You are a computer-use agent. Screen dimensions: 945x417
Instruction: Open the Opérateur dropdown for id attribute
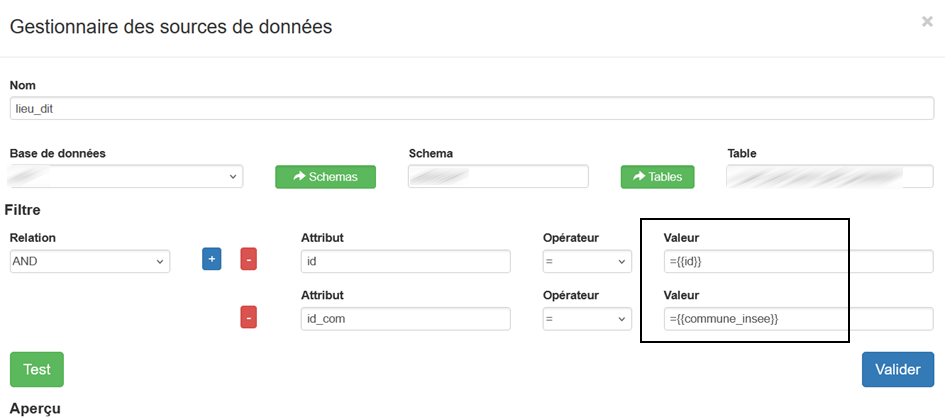[x=587, y=261]
